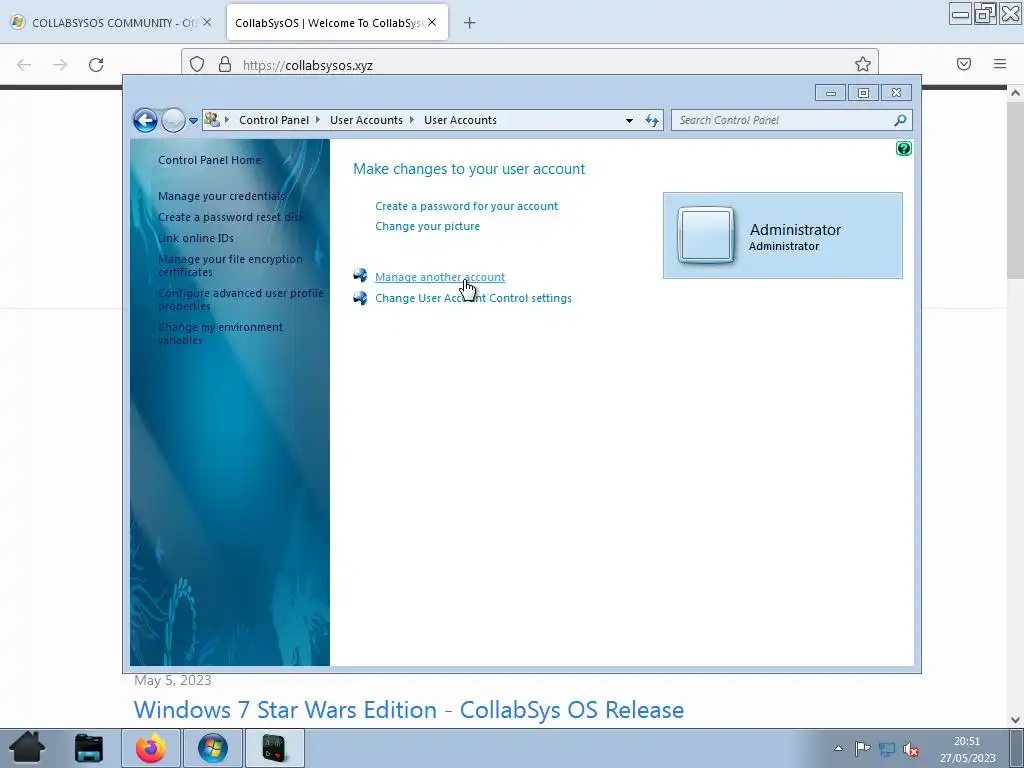Open the address bar history dropdown
Image resolution: width=1024 pixels, height=768 pixels.
coord(629,121)
